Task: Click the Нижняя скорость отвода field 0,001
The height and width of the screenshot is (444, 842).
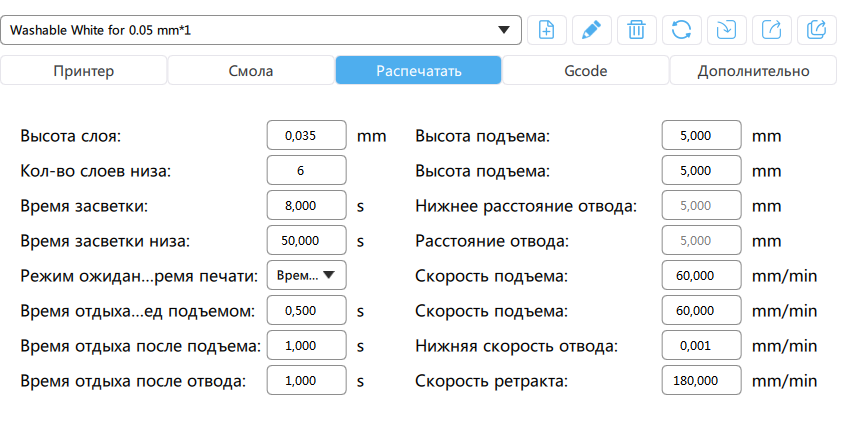Action: coord(701,345)
